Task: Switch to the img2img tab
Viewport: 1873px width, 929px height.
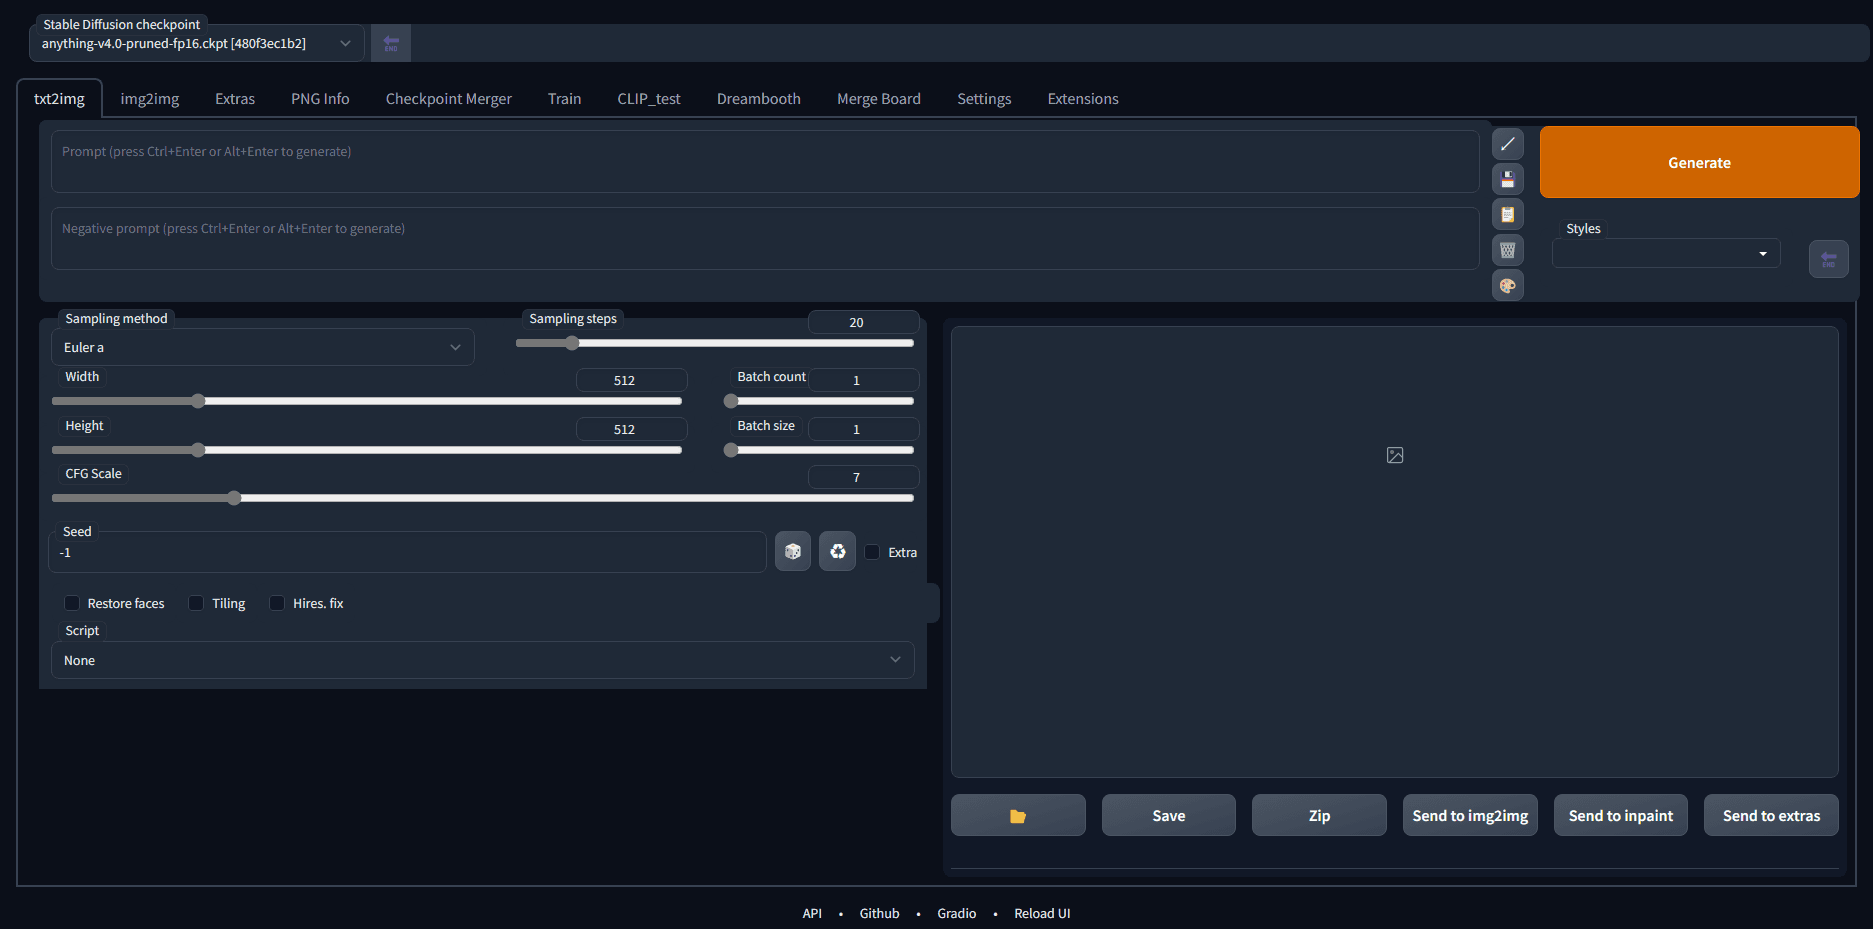Action: tap(150, 99)
